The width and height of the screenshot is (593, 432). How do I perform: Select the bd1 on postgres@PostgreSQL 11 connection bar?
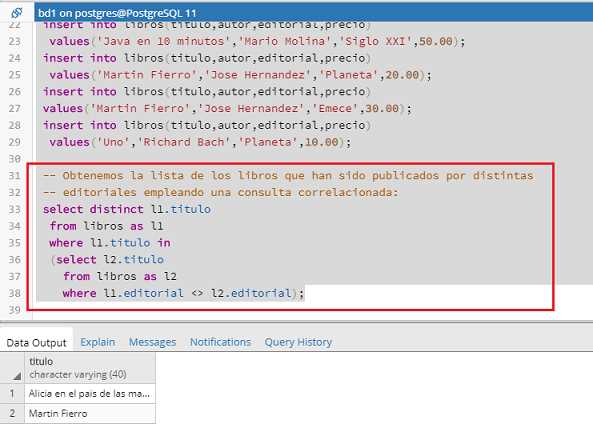314,13
